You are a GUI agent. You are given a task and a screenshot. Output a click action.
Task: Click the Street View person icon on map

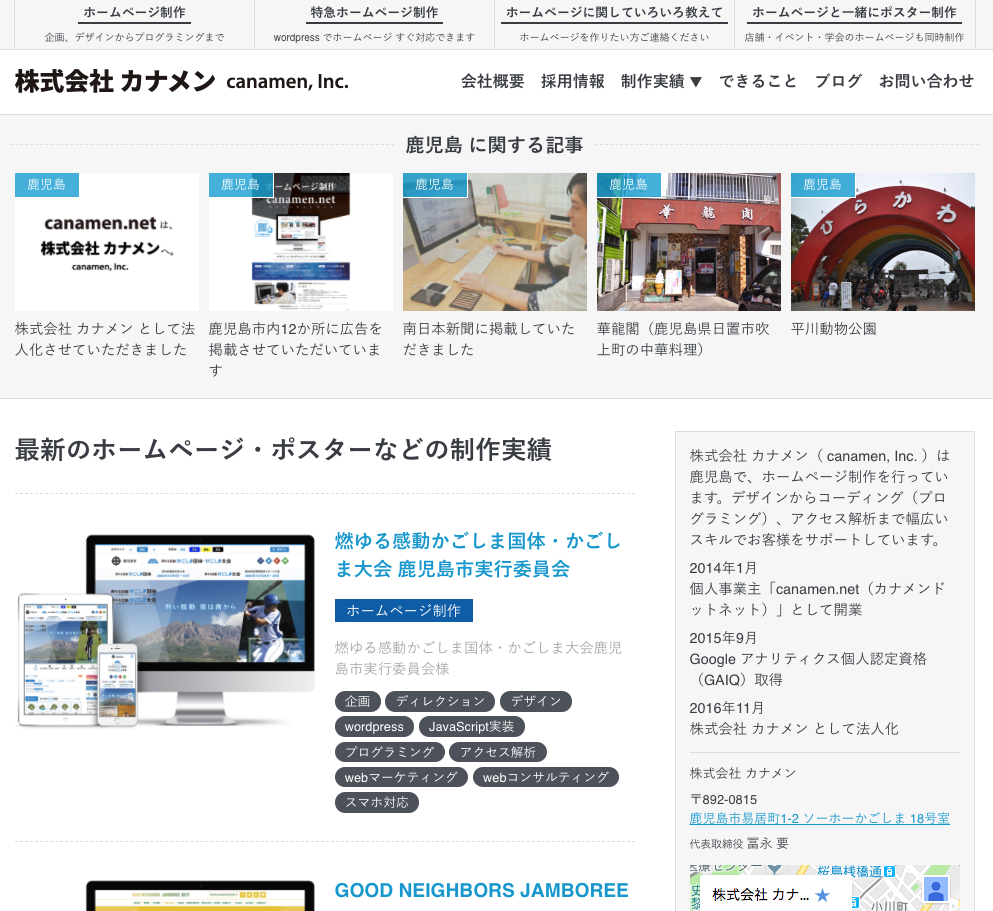click(936, 889)
